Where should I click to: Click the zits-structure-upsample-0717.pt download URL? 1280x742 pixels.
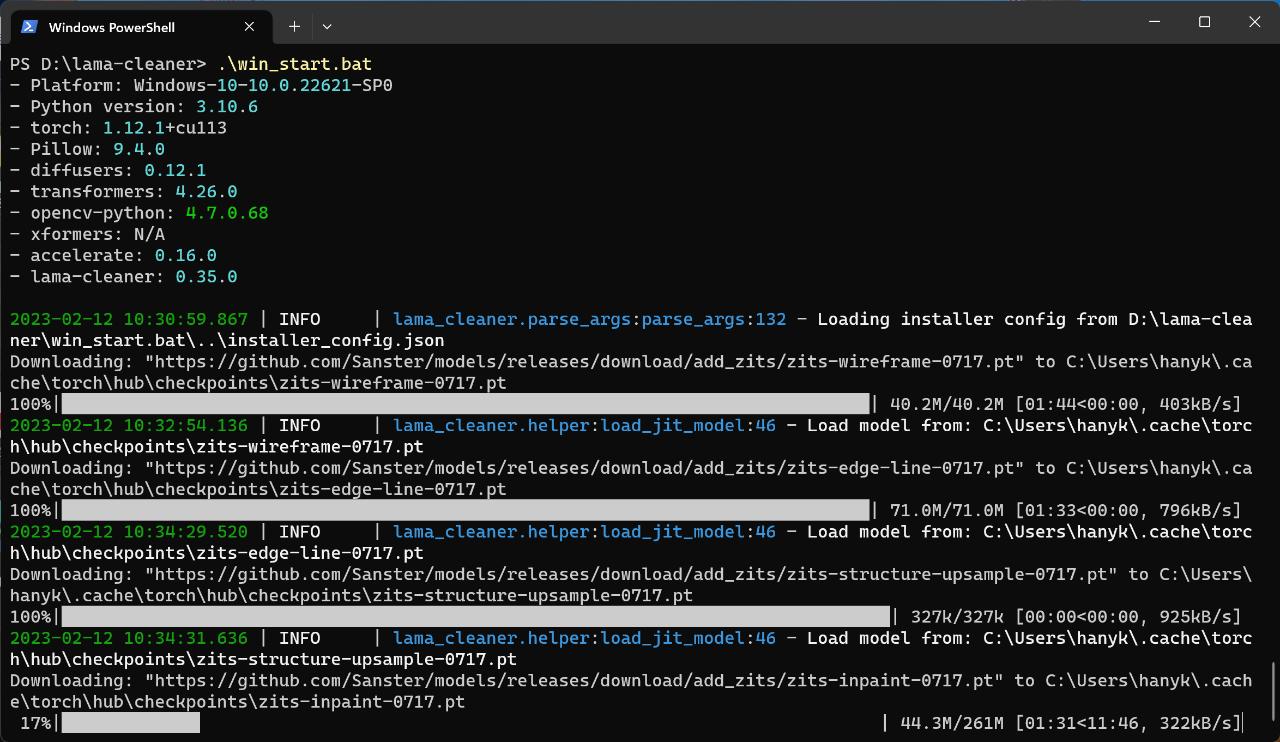coord(632,574)
